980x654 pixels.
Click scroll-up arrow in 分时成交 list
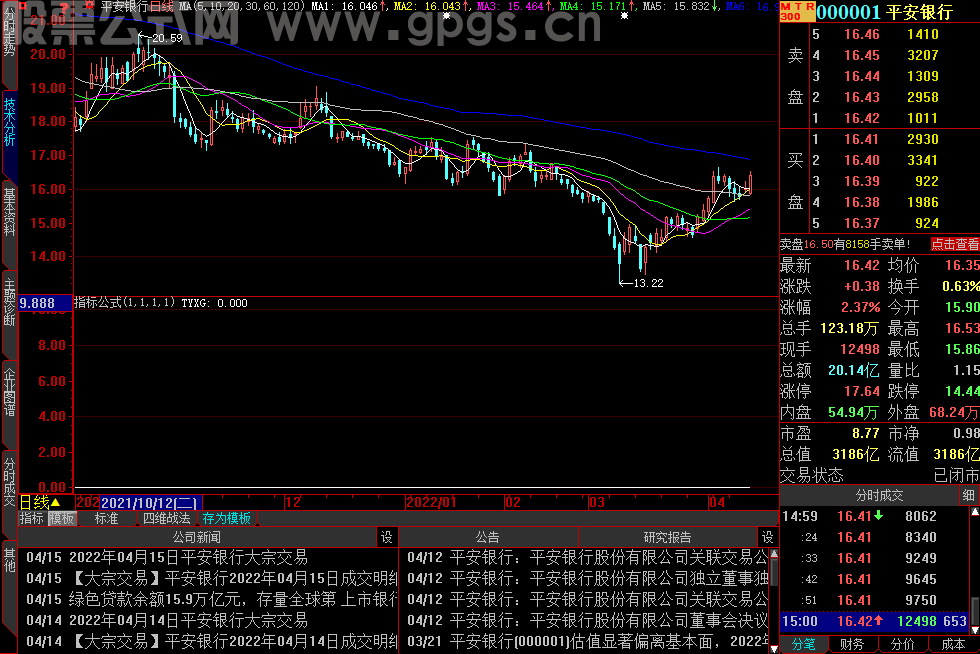click(975, 512)
